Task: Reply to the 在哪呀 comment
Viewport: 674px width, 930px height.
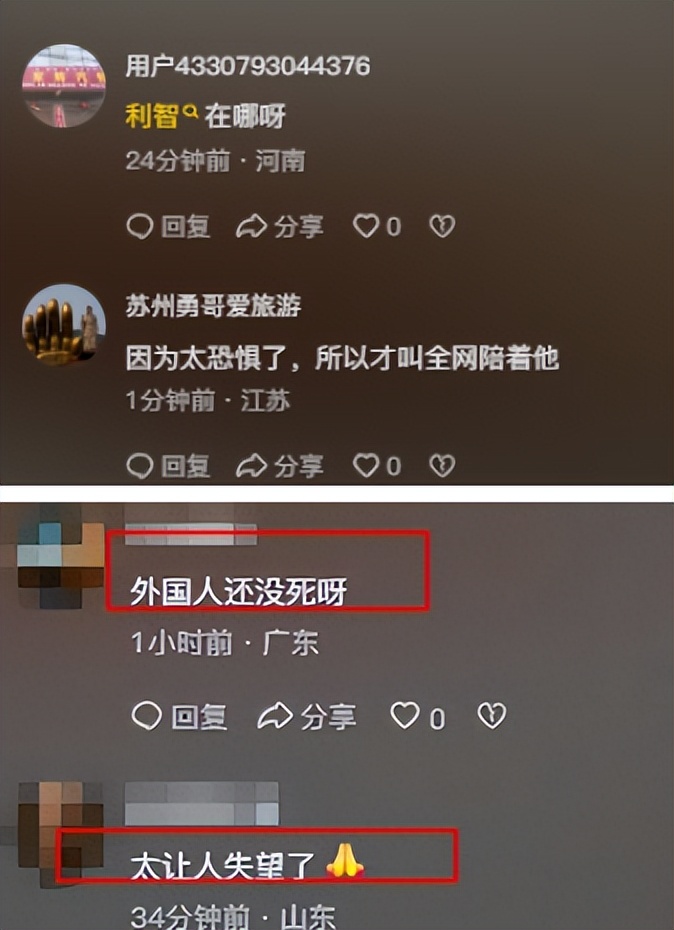Action: click(x=168, y=227)
